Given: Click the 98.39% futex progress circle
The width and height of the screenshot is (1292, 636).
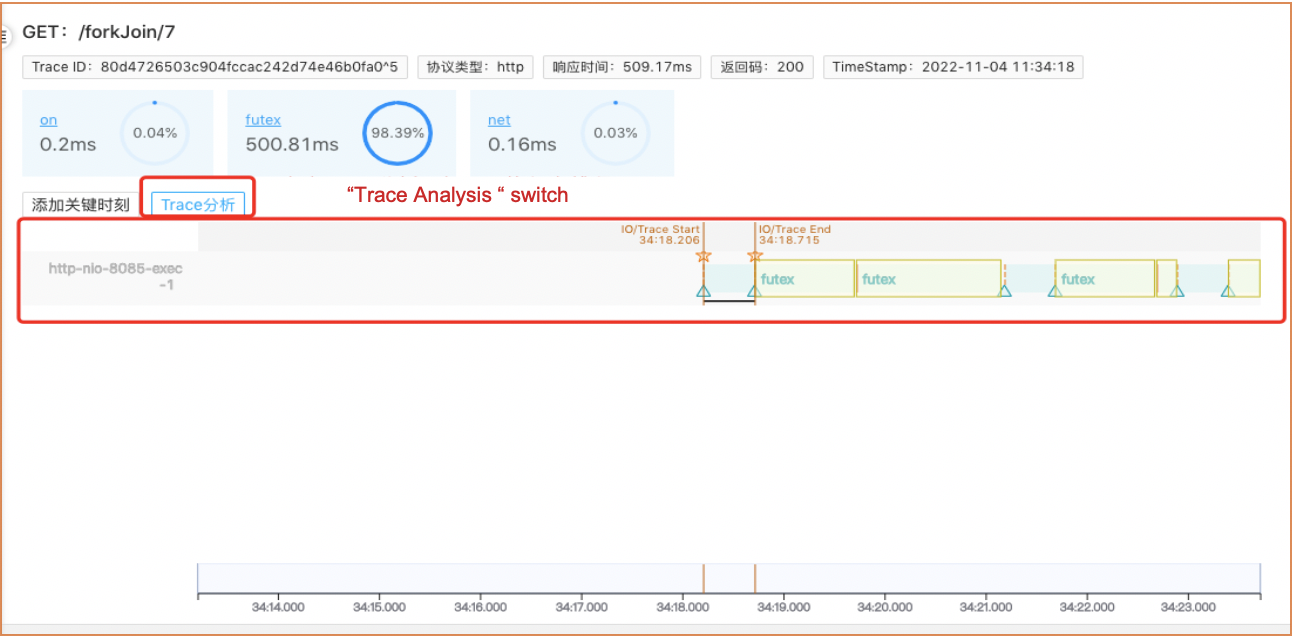Looking at the screenshot, I should point(398,132).
